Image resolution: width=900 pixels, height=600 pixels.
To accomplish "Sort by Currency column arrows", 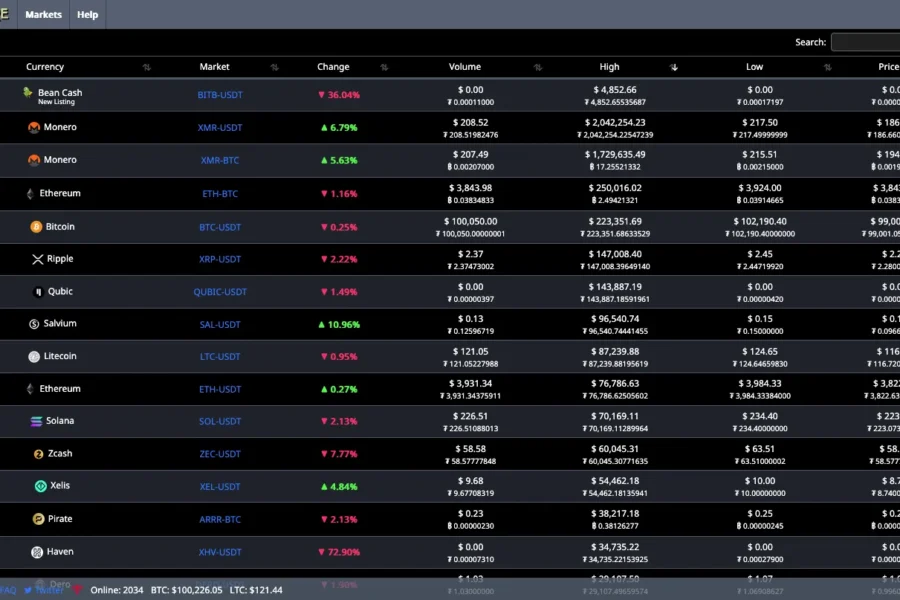I will coord(147,67).
